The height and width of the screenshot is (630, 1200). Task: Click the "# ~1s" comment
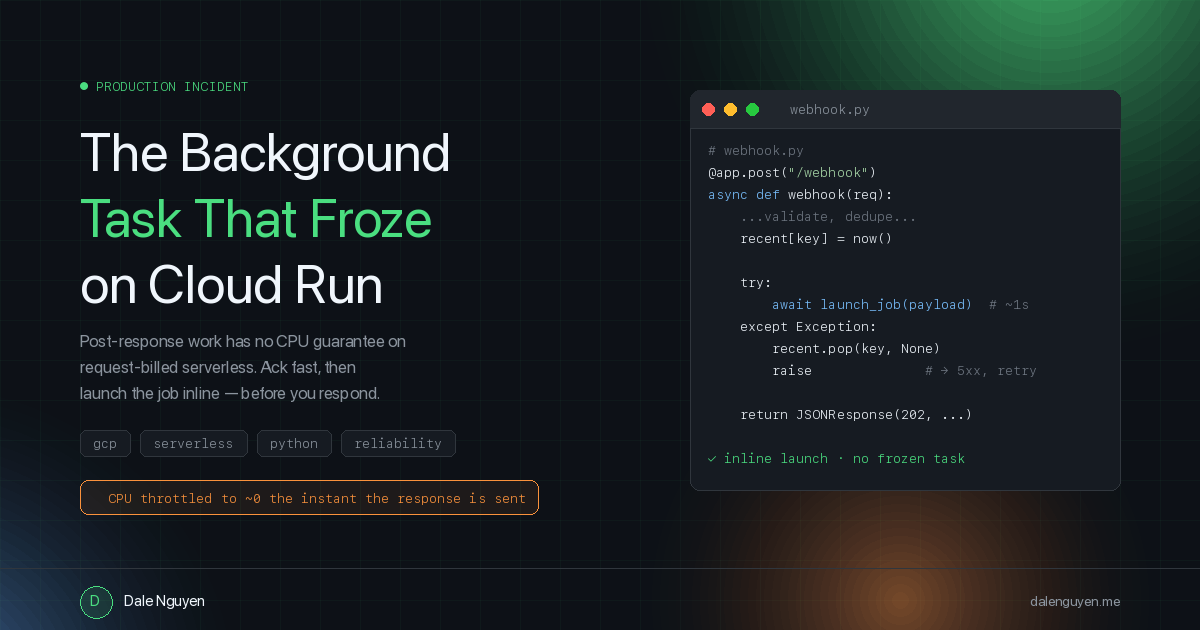point(1008,305)
